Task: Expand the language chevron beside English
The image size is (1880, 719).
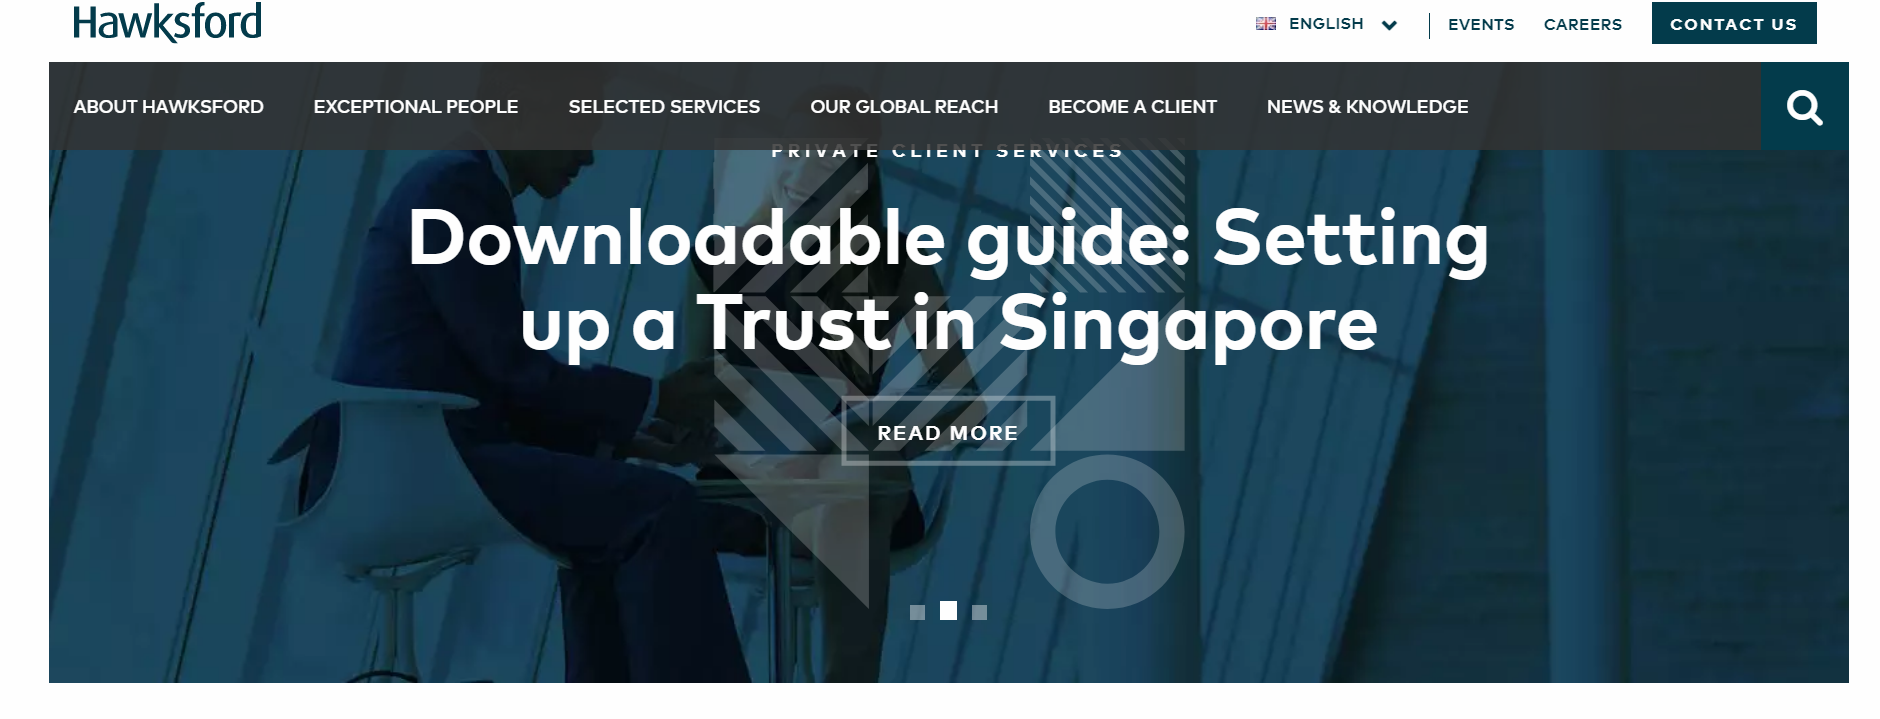Action: [1389, 25]
